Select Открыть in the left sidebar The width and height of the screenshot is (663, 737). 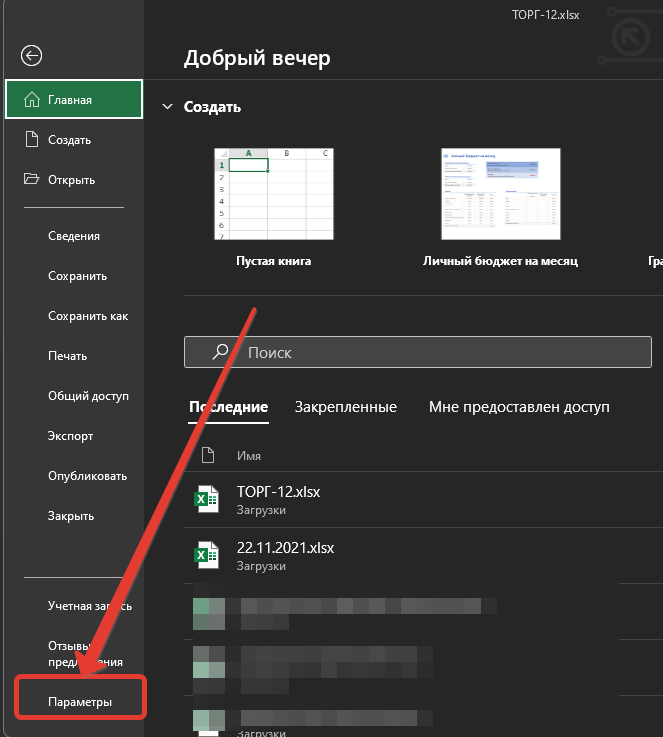click(71, 180)
